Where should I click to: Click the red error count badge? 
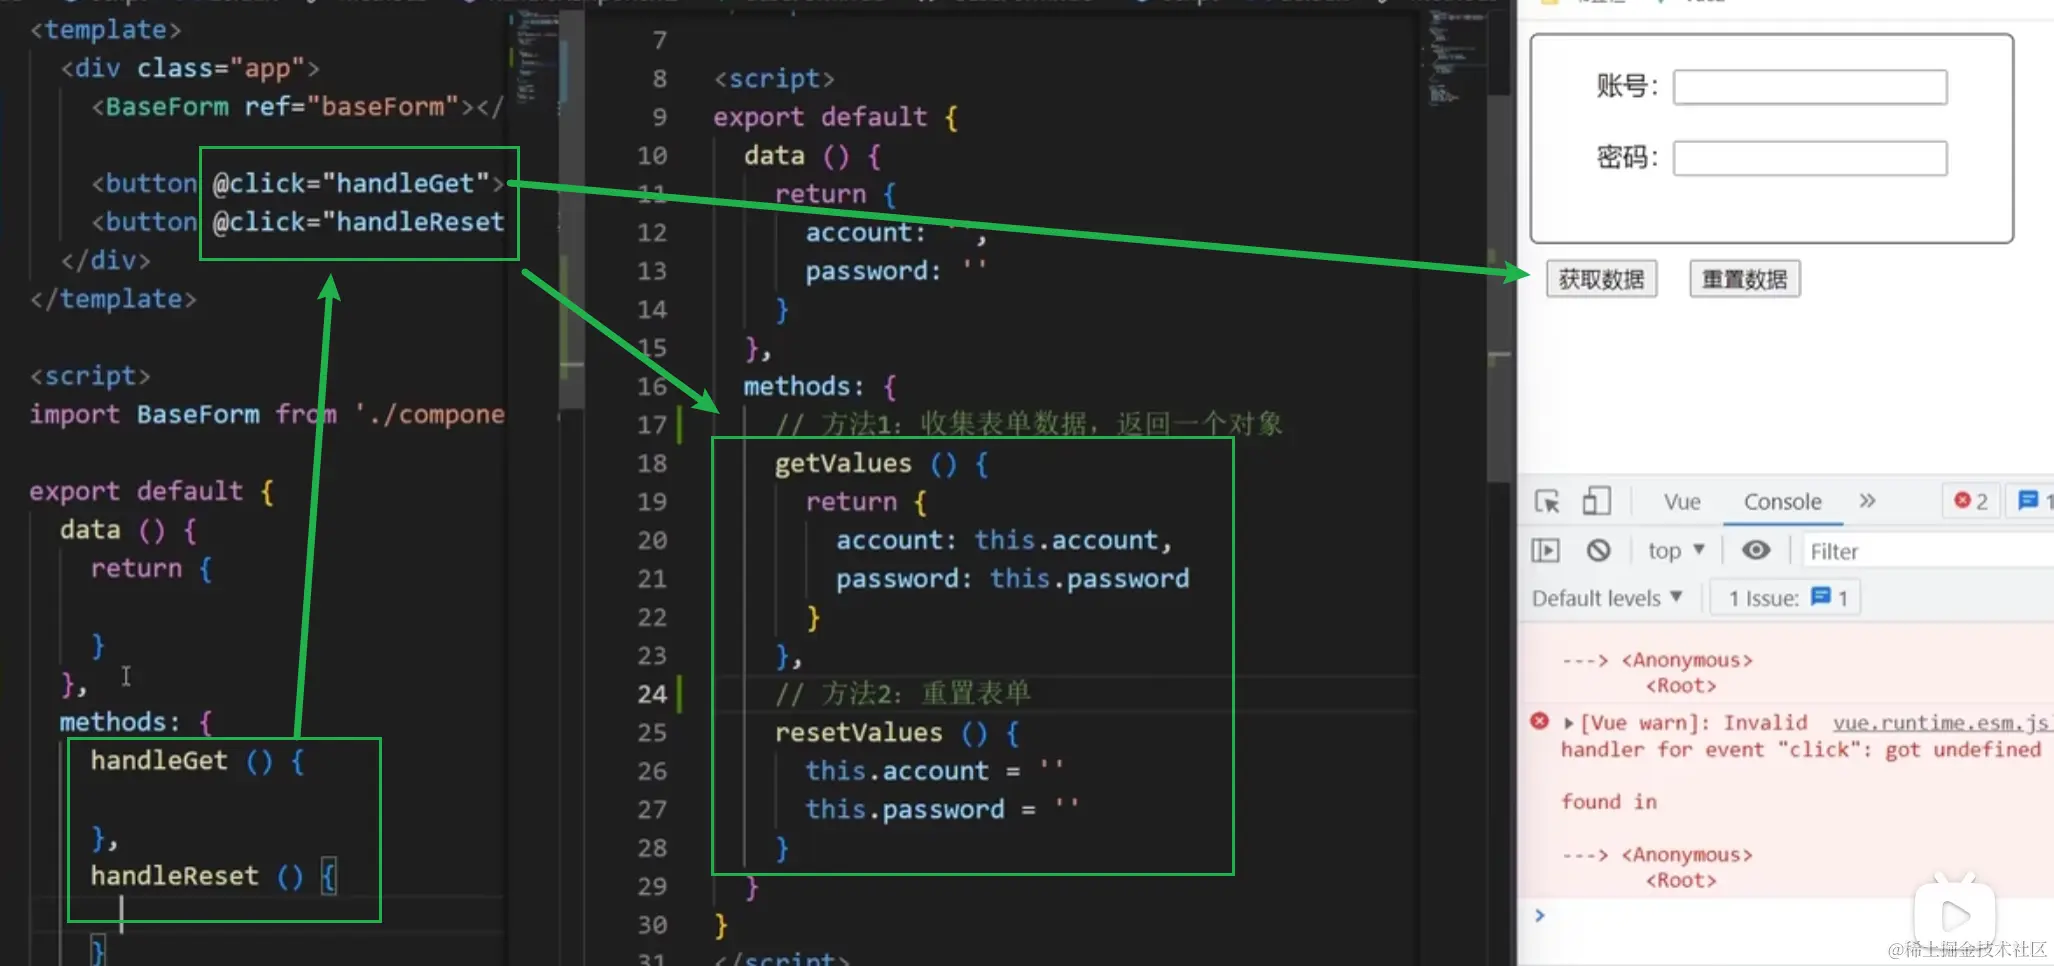[x=1971, y=501]
